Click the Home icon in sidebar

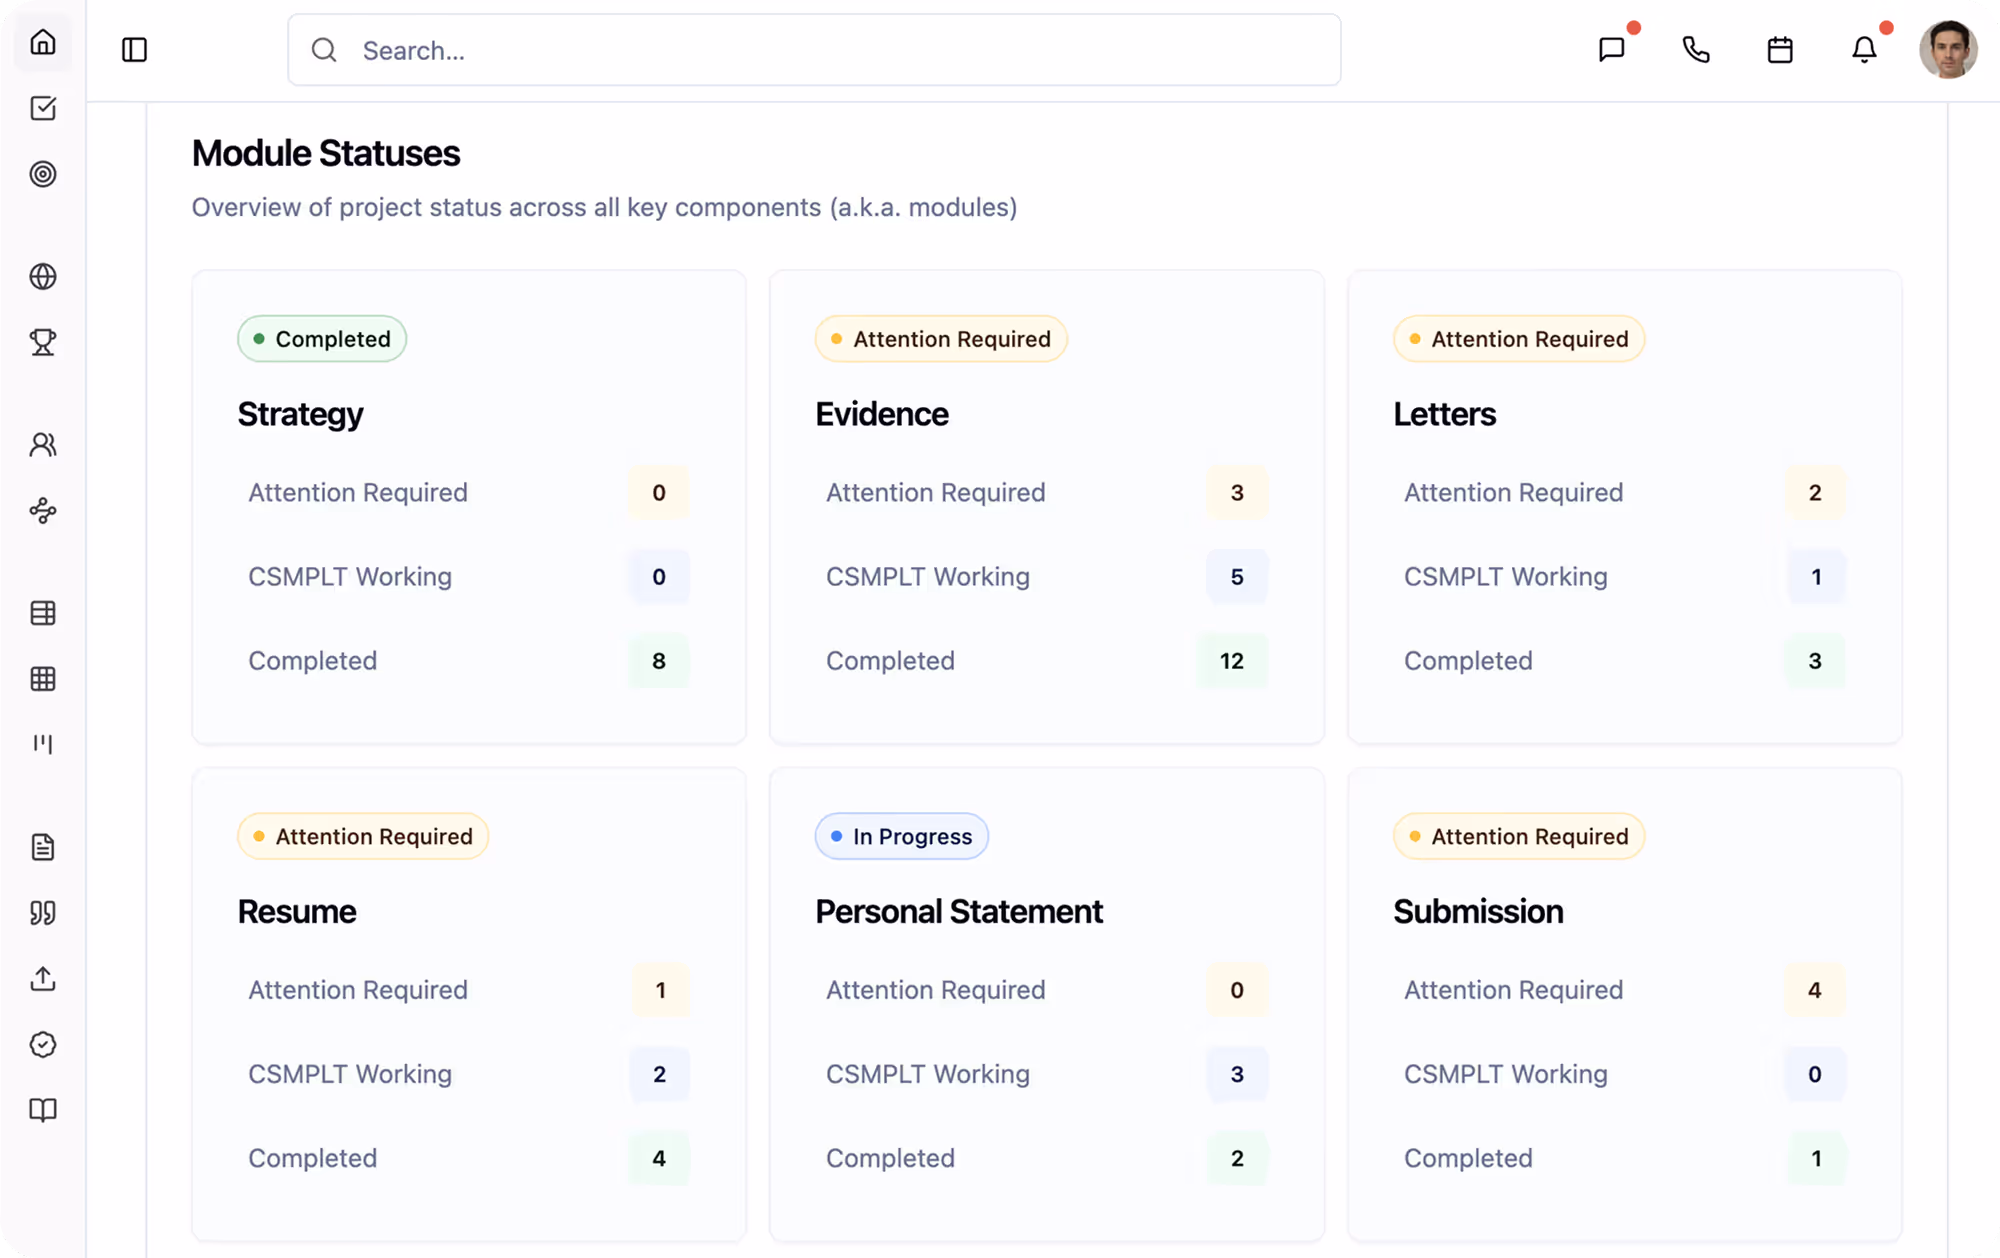(x=43, y=43)
